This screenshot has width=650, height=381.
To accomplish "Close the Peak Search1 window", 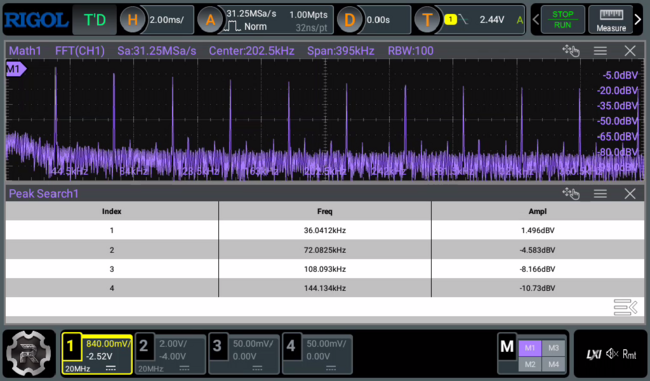I will click(630, 193).
